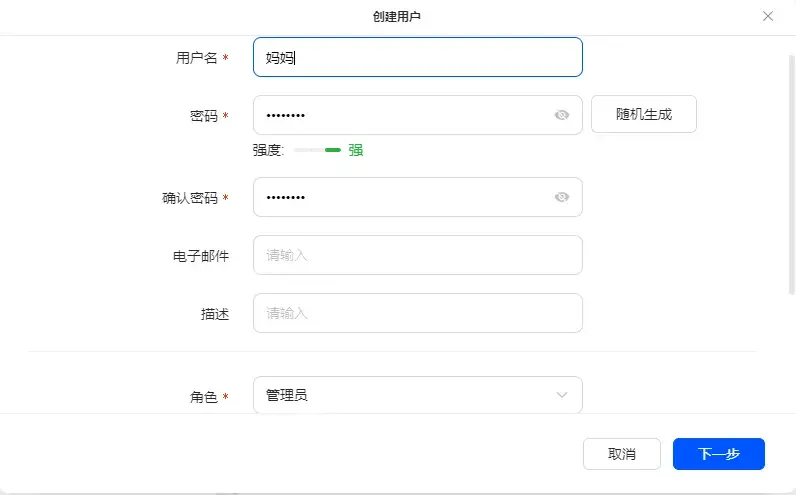Click the 随机生成 password button
The width and height of the screenshot is (796, 495).
click(643, 114)
